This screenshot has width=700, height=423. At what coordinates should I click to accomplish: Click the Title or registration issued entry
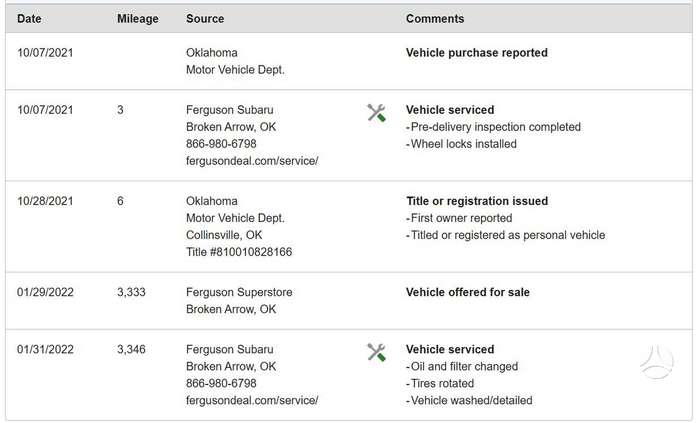[477, 201]
